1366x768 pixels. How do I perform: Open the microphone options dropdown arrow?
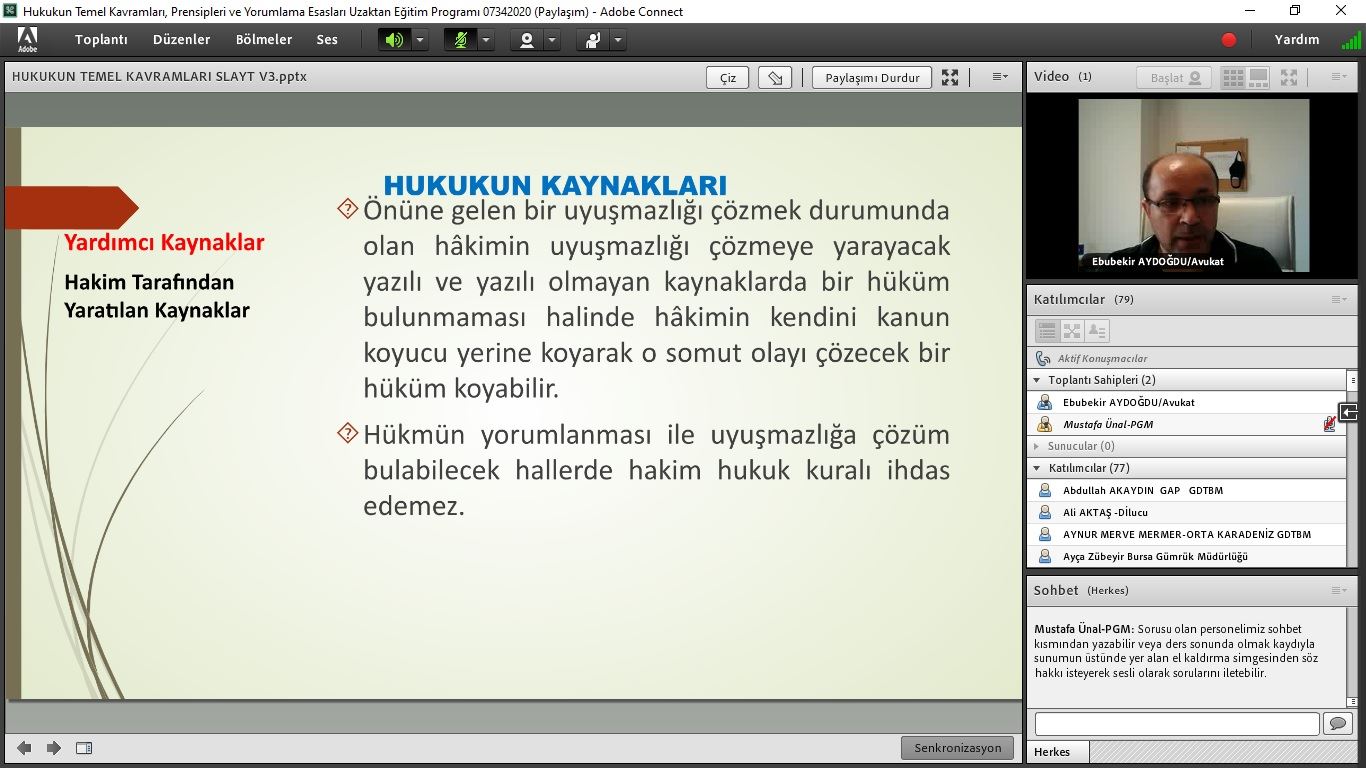click(x=486, y=40)
